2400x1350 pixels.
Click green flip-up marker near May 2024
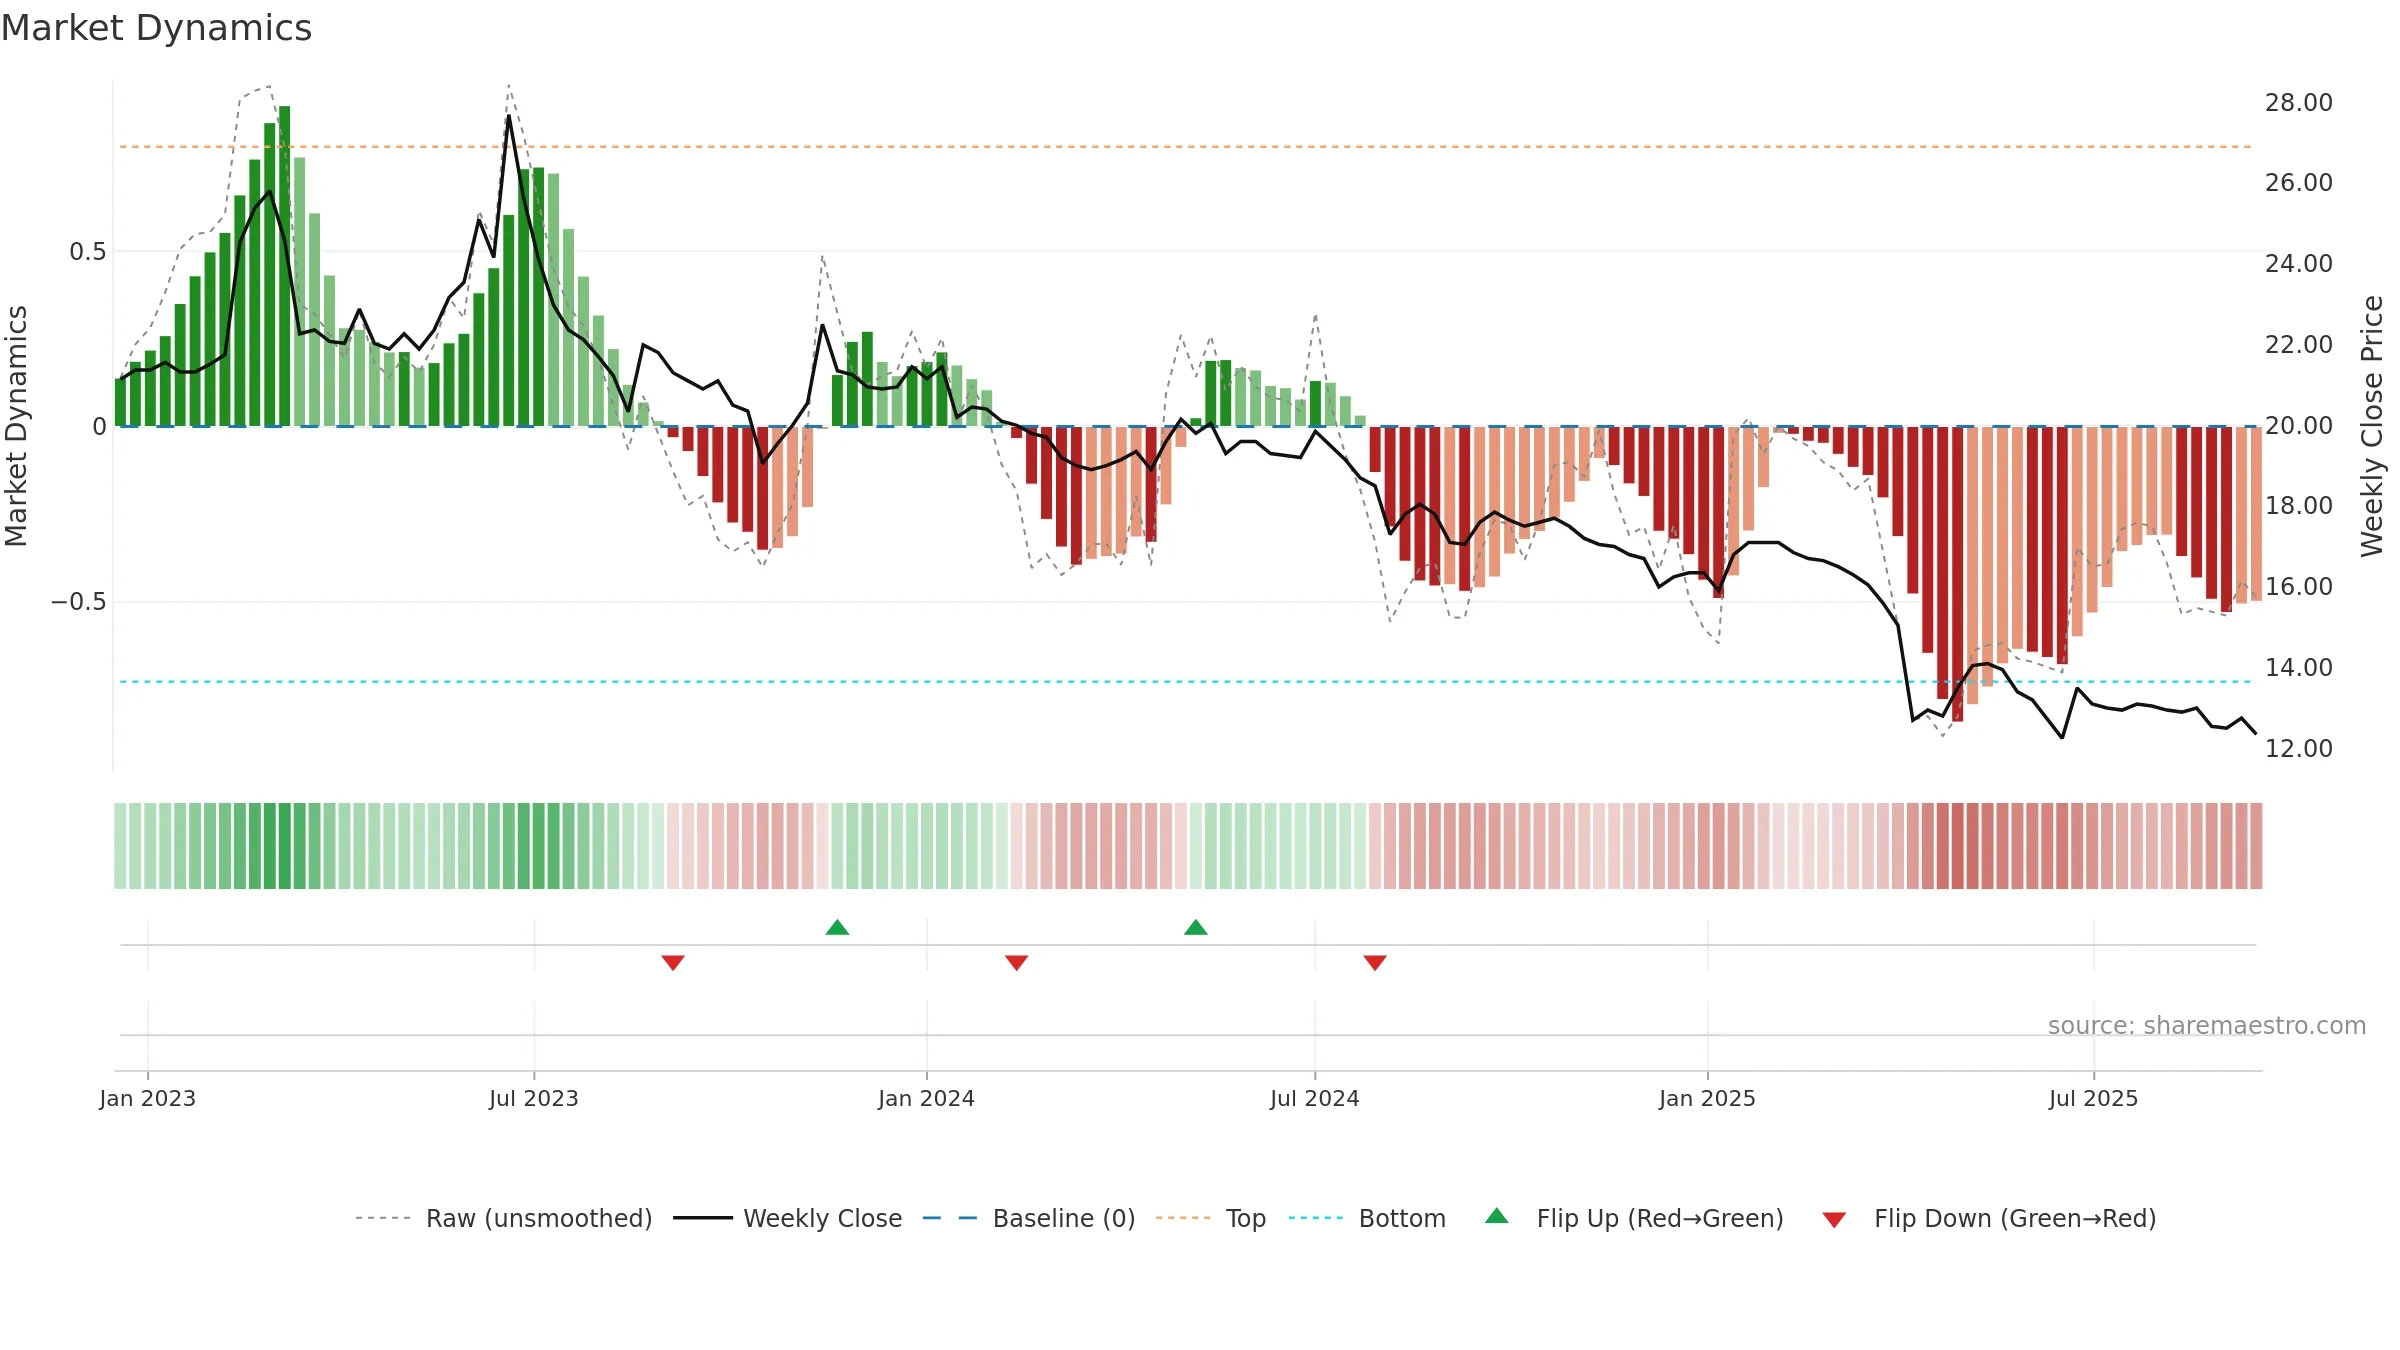click(x=1196, y=927)
